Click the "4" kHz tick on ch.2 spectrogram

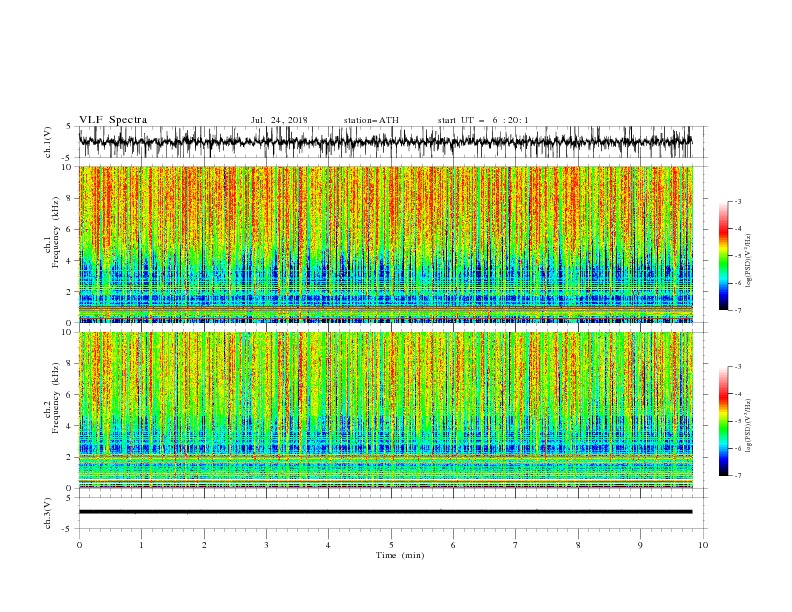point(69,426)
